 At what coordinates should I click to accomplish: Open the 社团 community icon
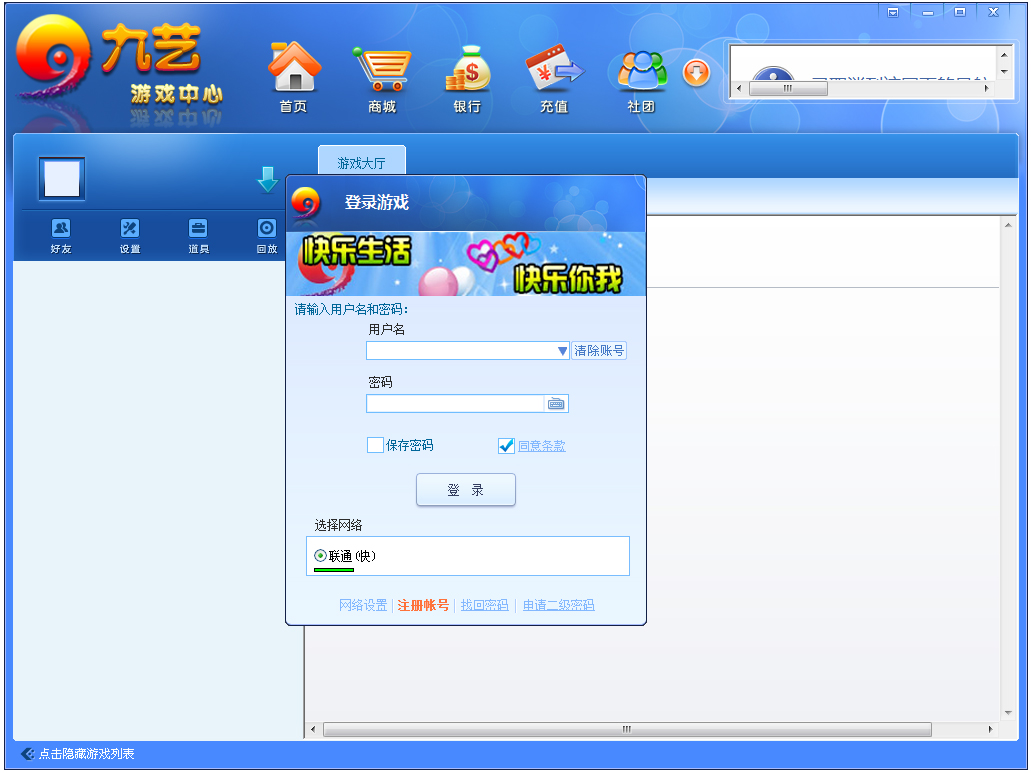click(x=641, y=68)
